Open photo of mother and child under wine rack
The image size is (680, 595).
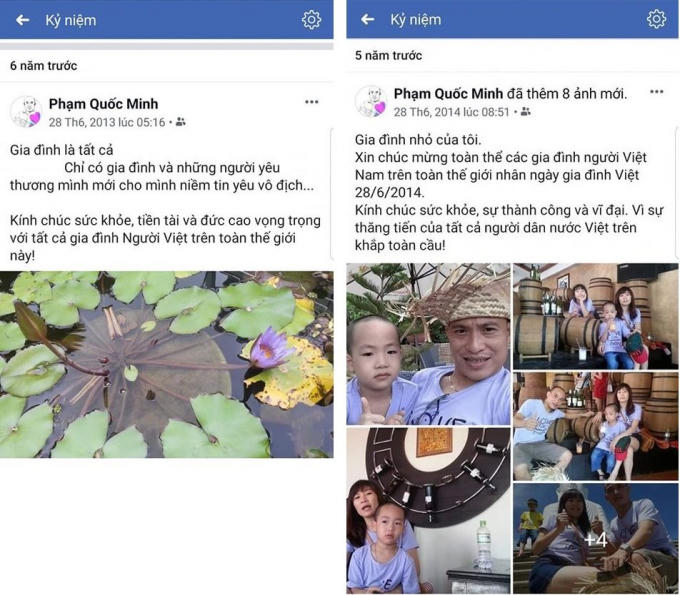click(428, 511)
